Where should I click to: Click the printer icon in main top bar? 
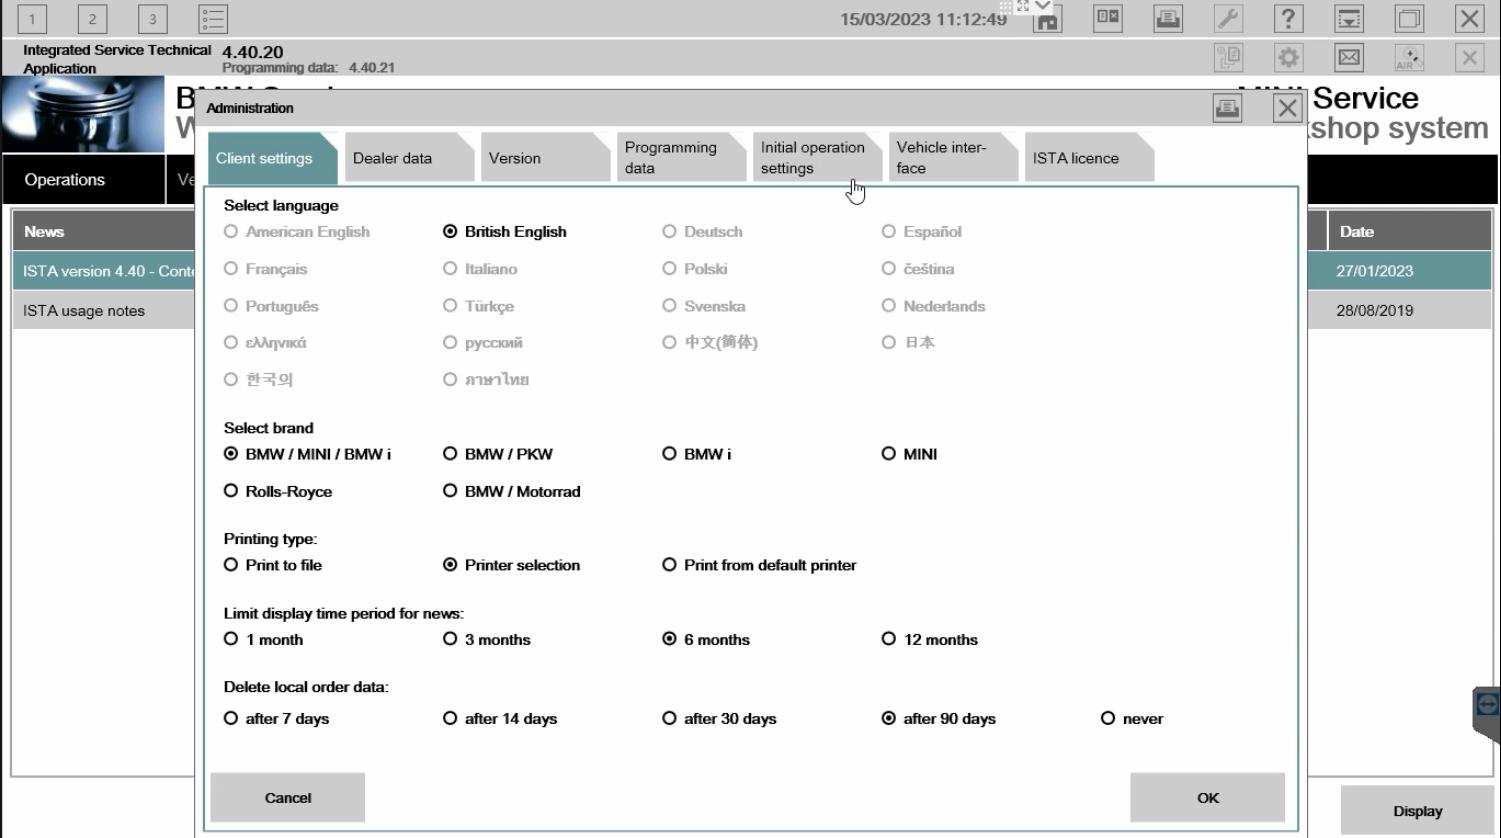pyautogui.click(x=1168, y=18)
